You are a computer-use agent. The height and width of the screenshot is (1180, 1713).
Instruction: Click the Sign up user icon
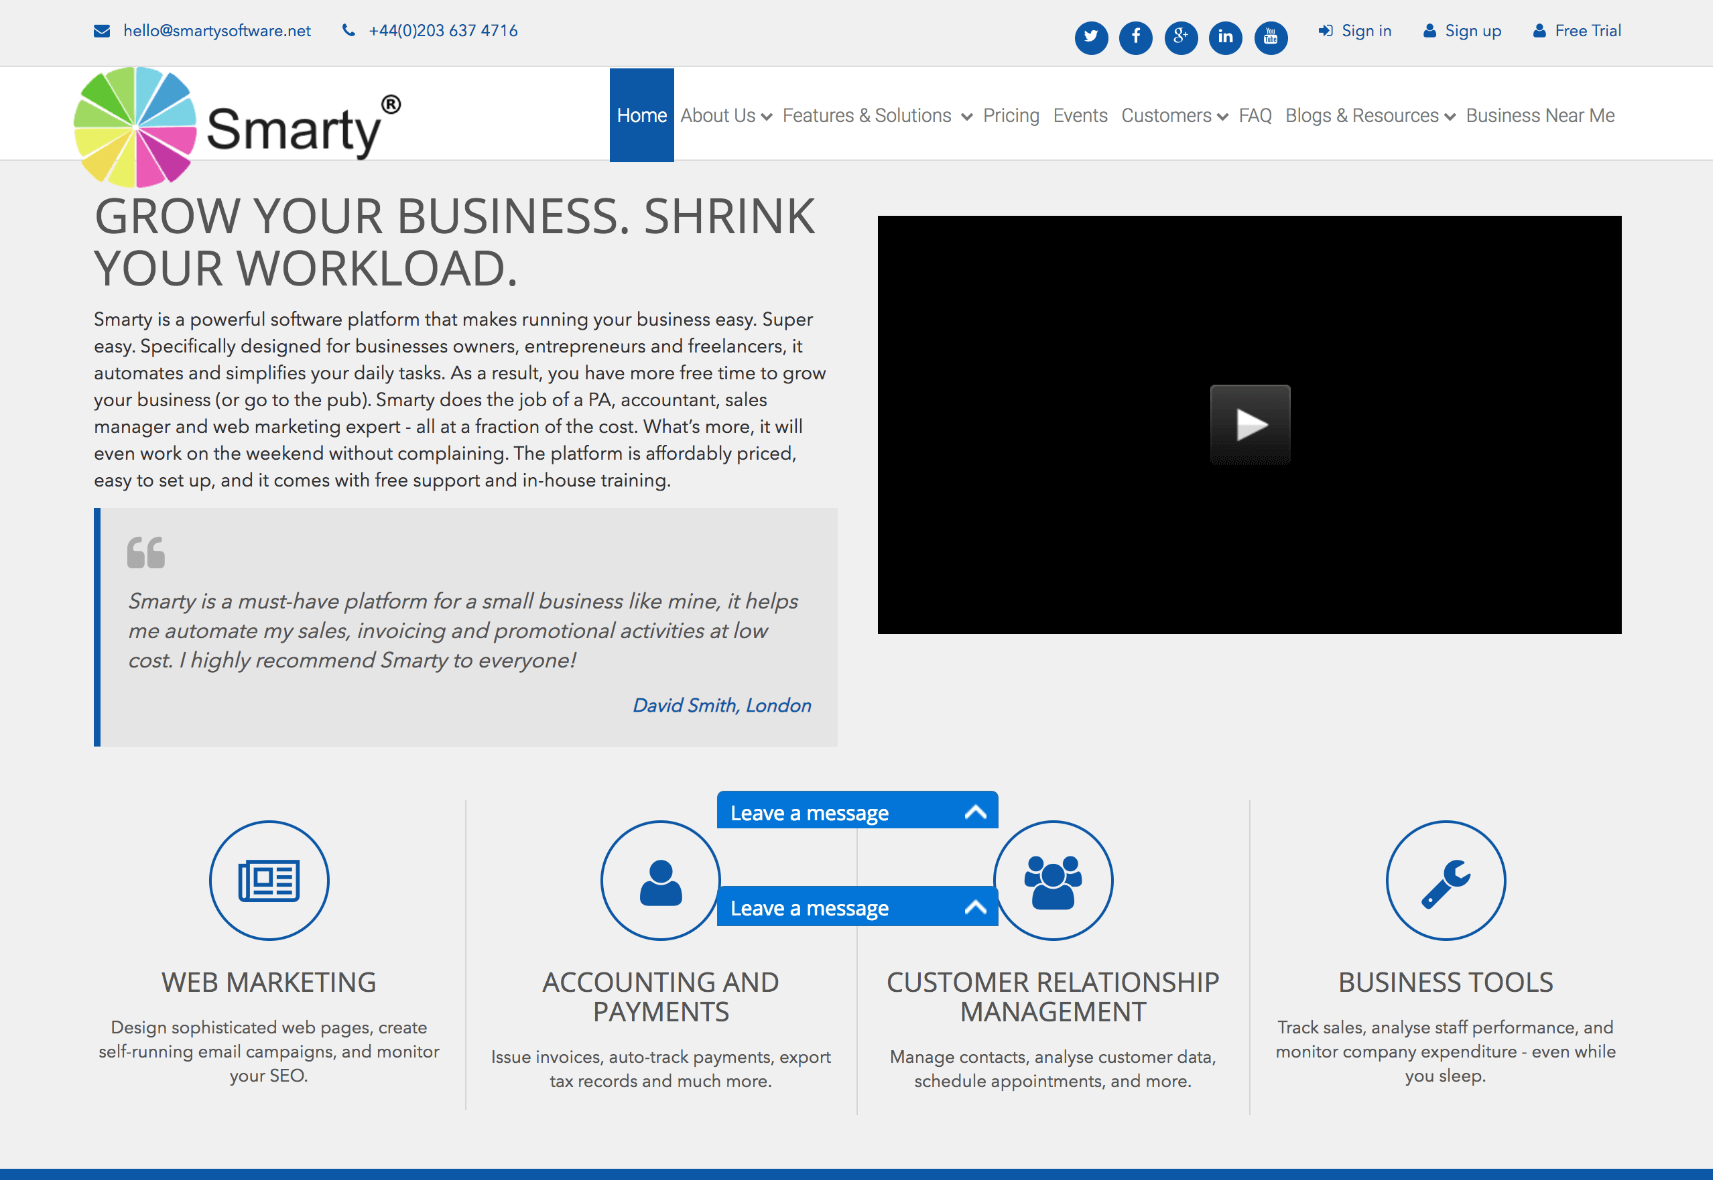[x=1430, y=31]
